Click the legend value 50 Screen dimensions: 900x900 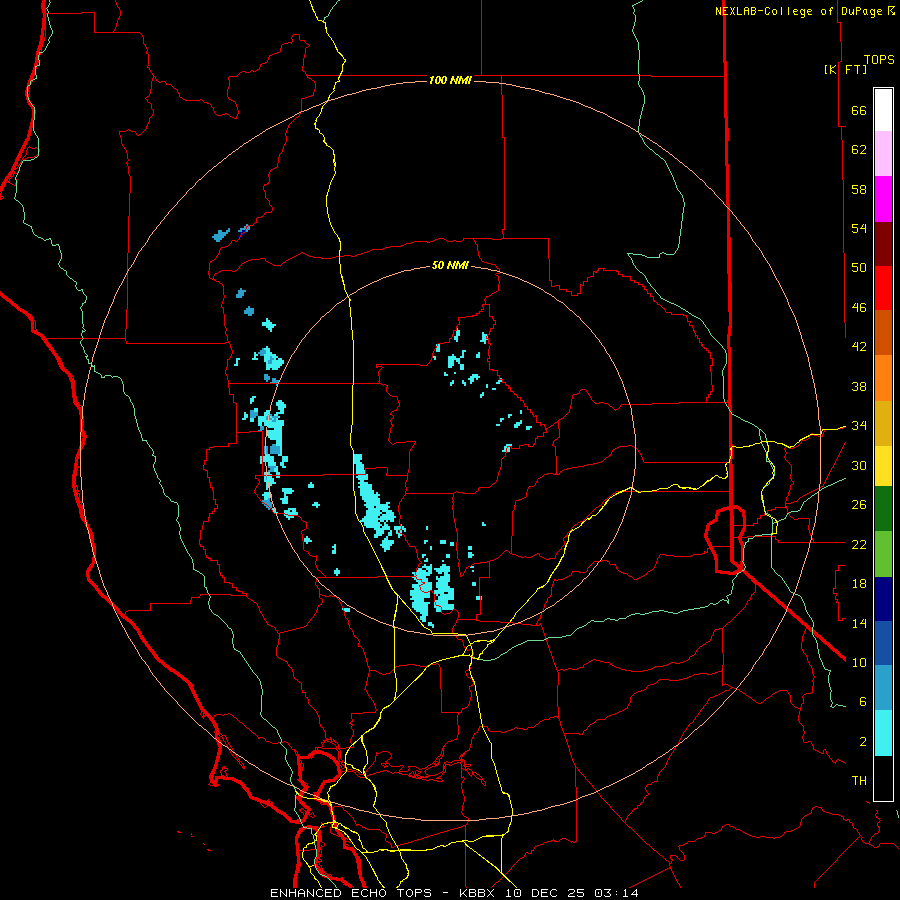tap(859, 268)
